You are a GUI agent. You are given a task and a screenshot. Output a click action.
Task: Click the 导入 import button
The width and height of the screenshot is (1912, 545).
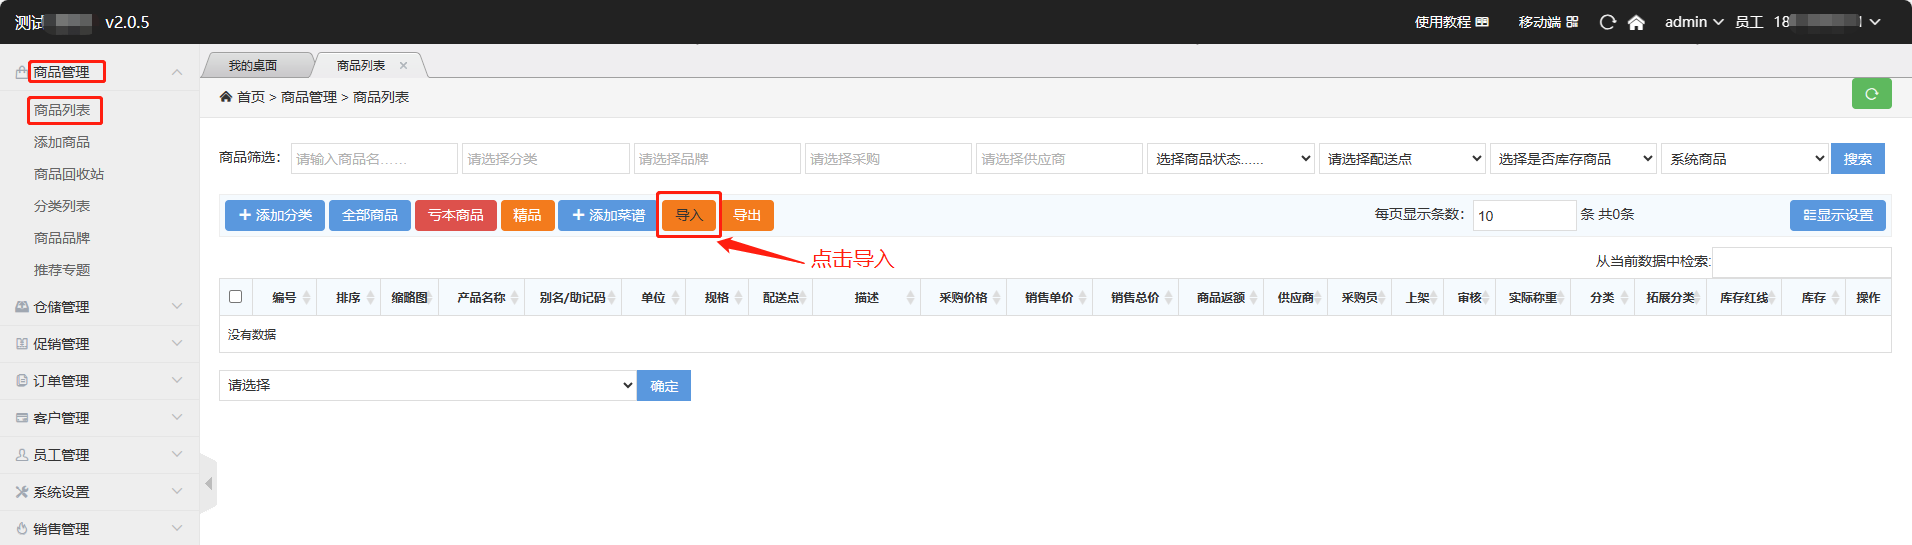click(689, 215)
